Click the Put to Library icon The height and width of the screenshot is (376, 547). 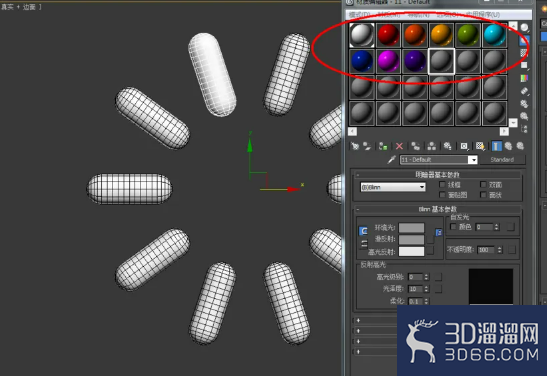click(448, 146)
